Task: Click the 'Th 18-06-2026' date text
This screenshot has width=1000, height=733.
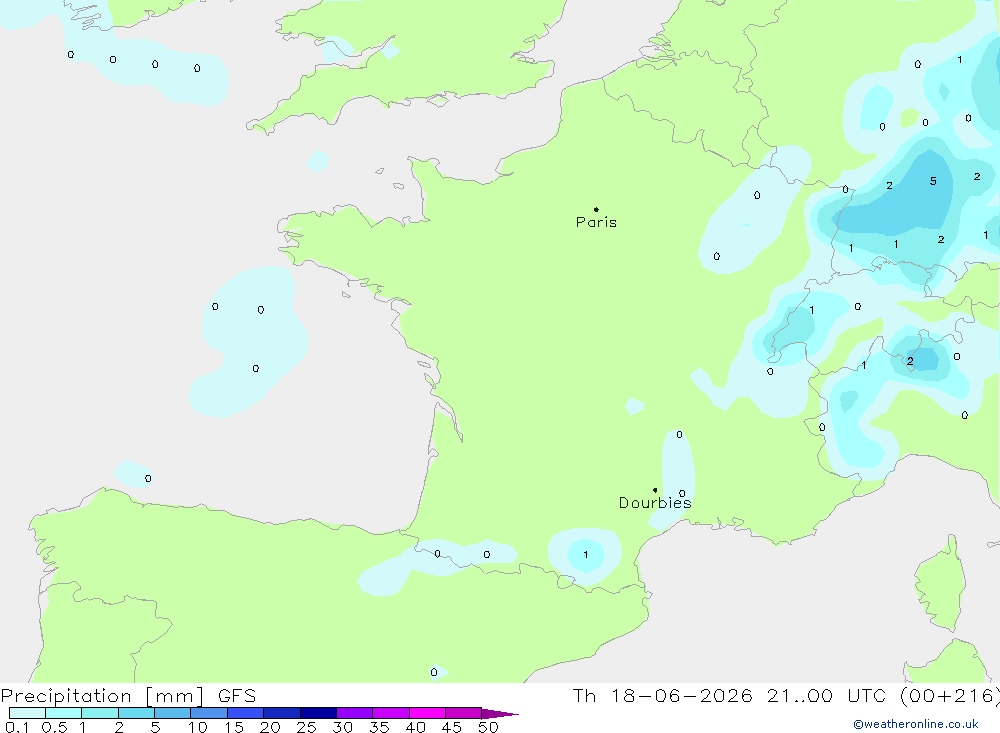Action: 663,696
